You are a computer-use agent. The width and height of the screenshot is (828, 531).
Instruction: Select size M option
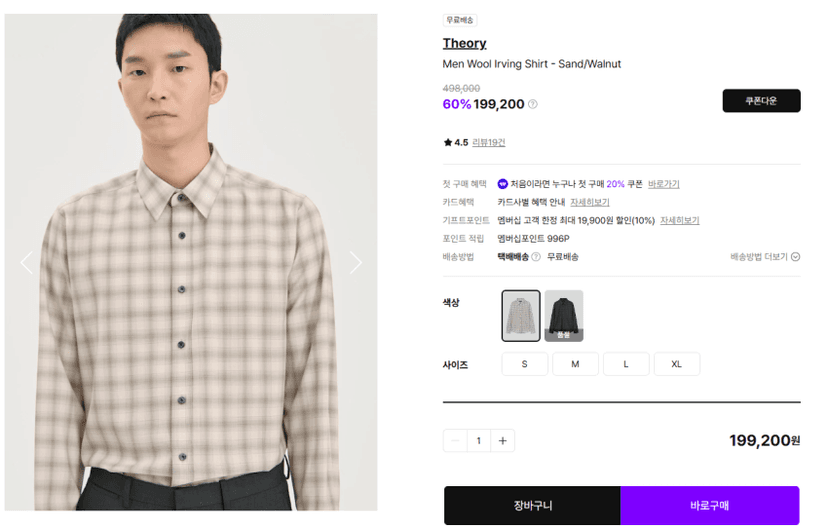pyautogui.click(x=575, y=364)
